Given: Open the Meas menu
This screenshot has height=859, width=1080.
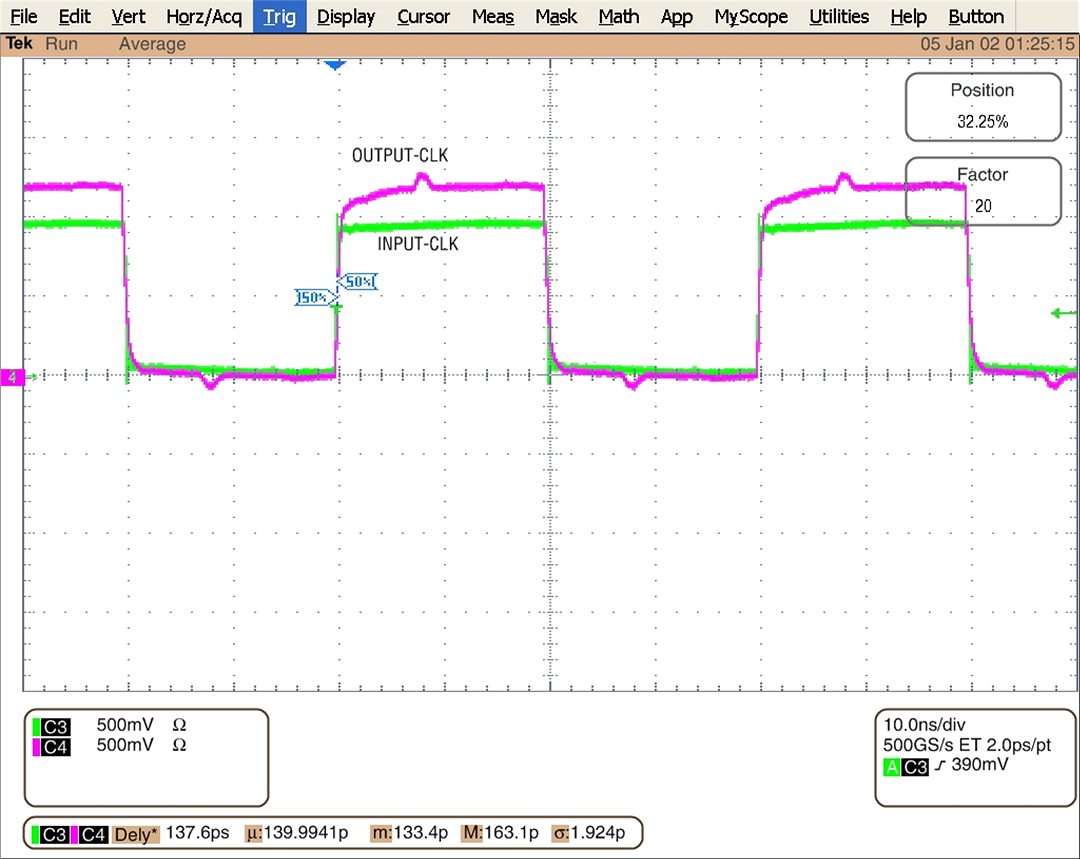Looking at the screenshot, I should coord(492,16).
